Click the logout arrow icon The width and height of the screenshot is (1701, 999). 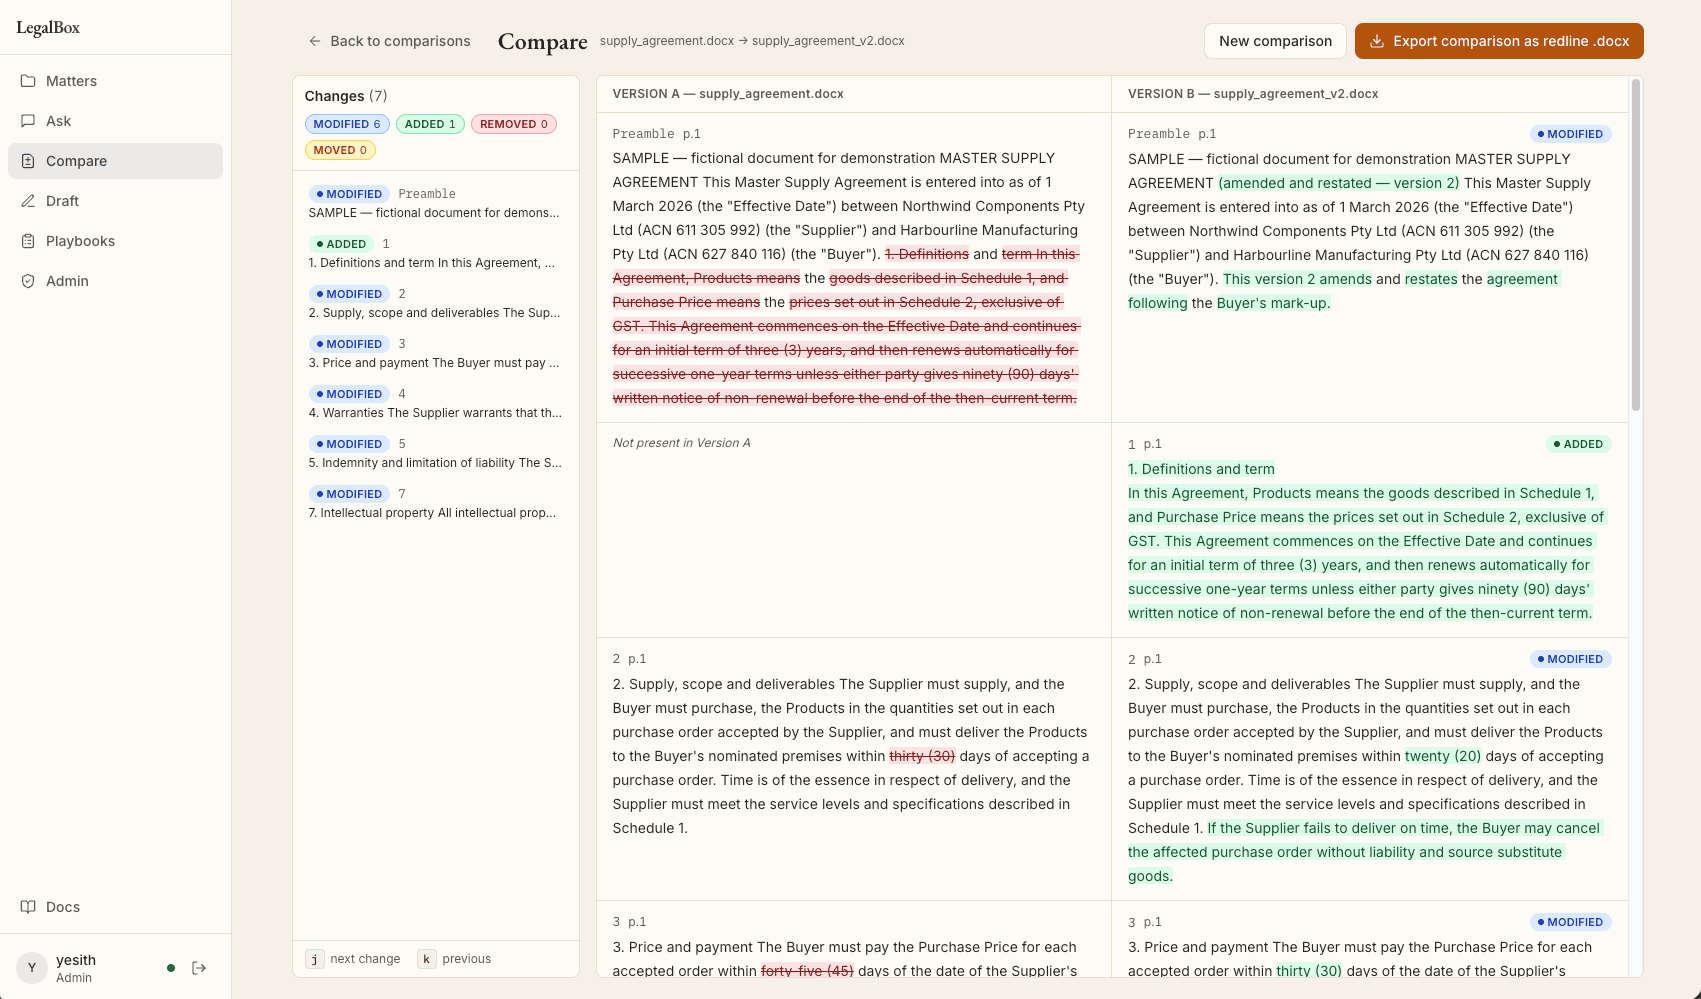(199, 968)
